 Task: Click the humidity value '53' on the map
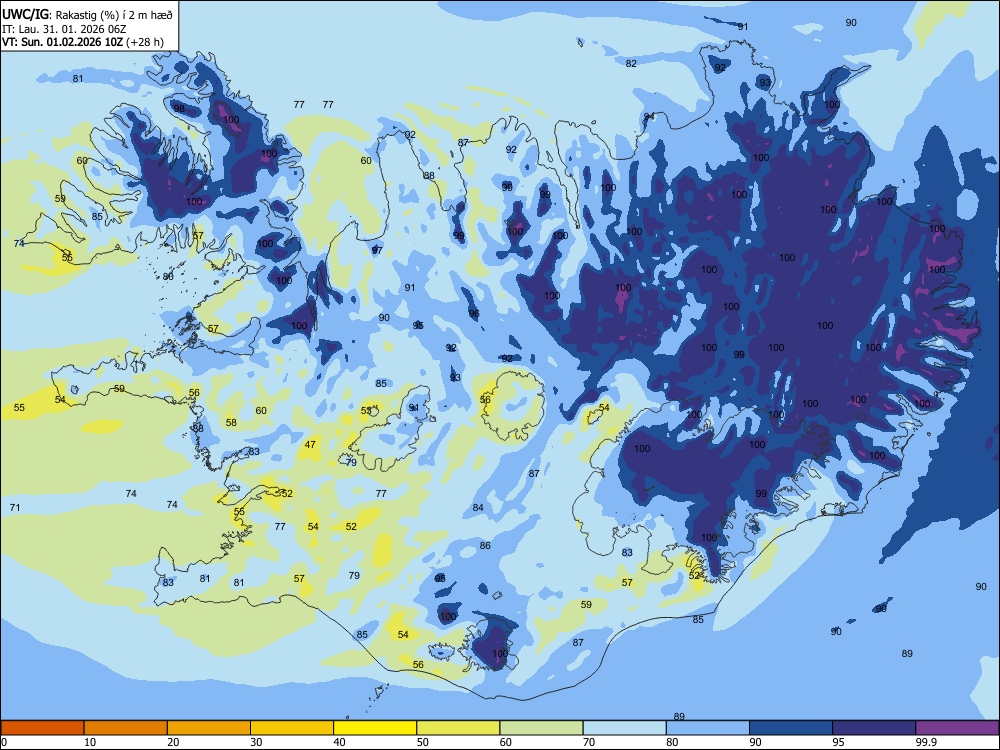pos(366,411)
